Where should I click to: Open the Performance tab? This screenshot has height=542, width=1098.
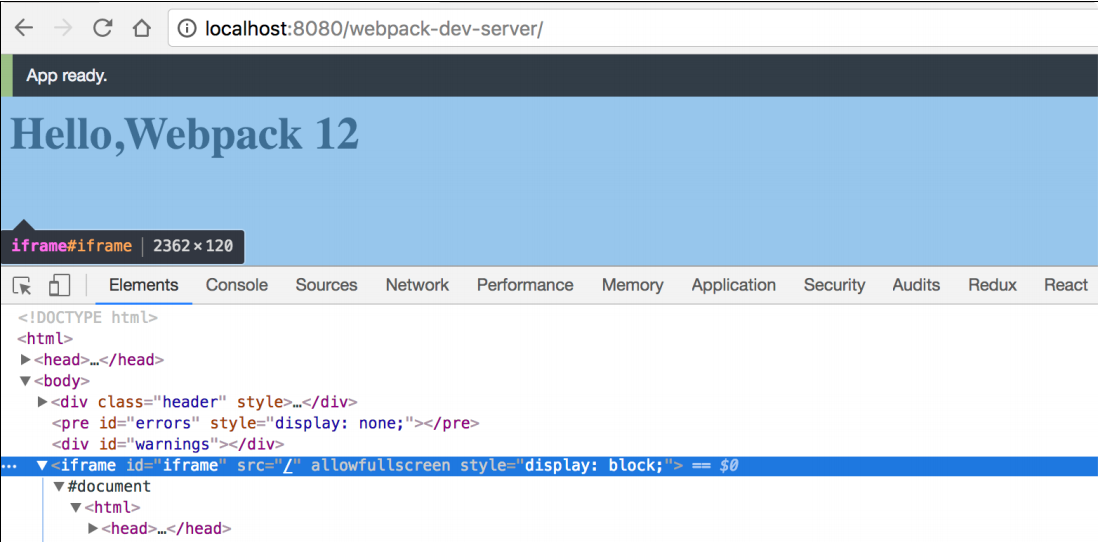click(x=525, y=285)
